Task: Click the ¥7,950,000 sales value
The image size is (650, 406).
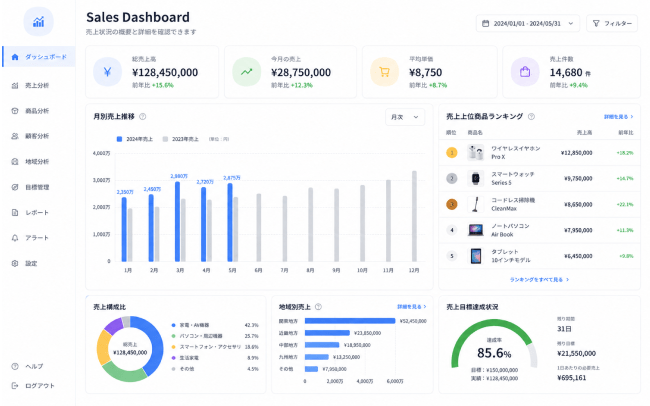Action: coord(578,230)
